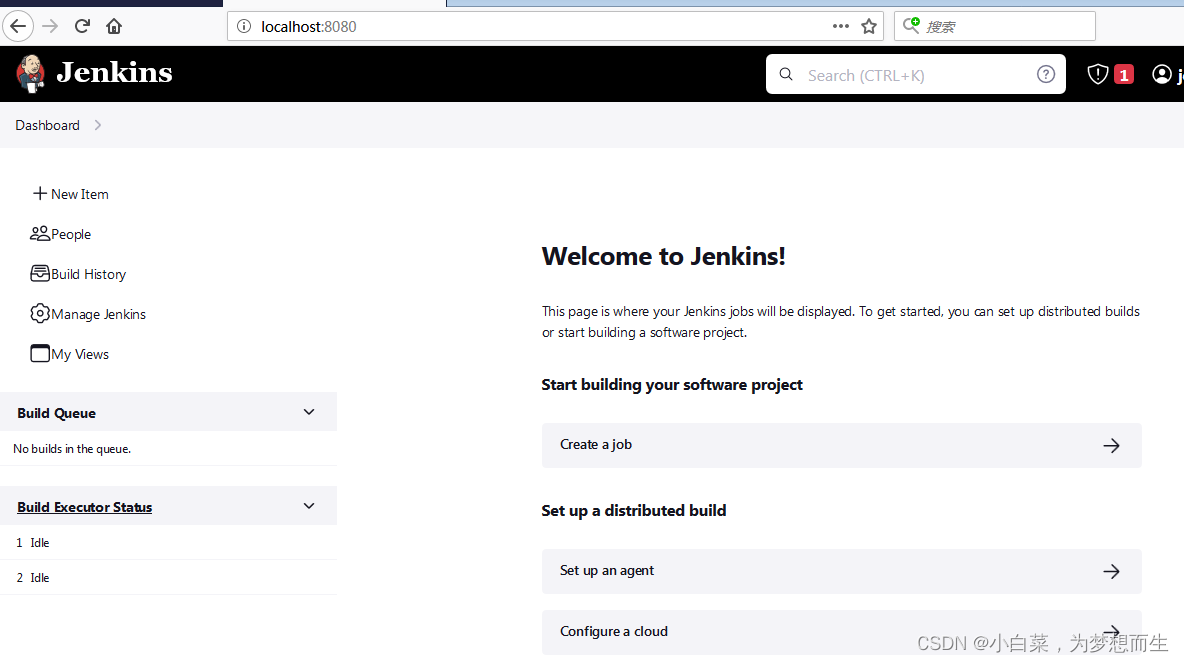Click the browser forward arrow button
This screenshot has width=1184, height=662.
pyautogui.click(x=51, y=26)
